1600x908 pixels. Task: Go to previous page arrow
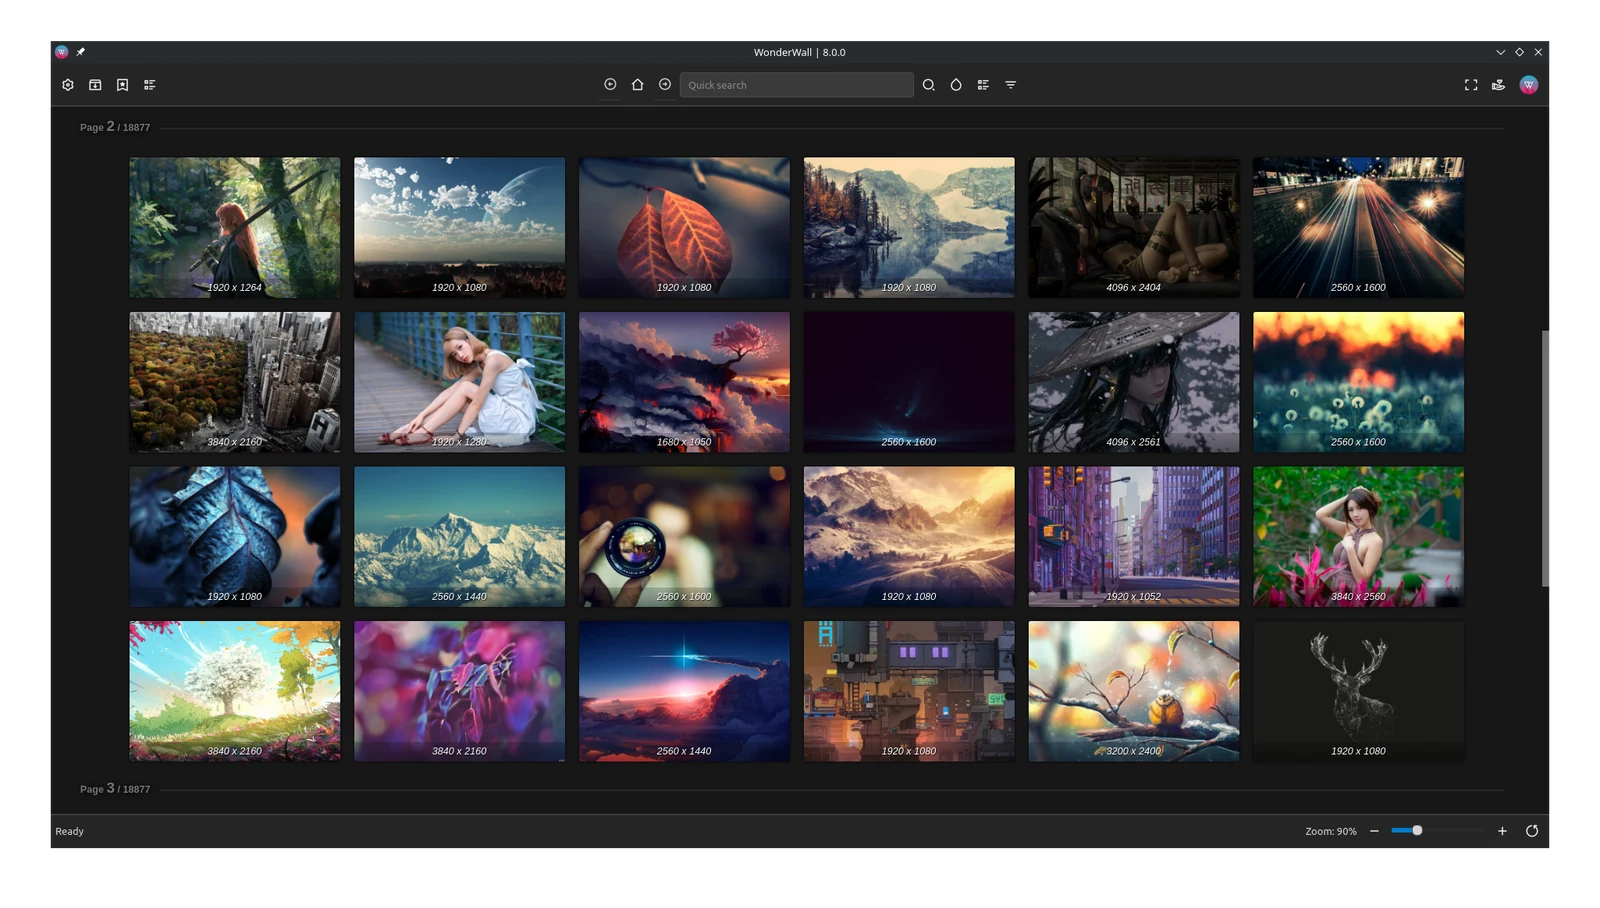coord(610,85)
